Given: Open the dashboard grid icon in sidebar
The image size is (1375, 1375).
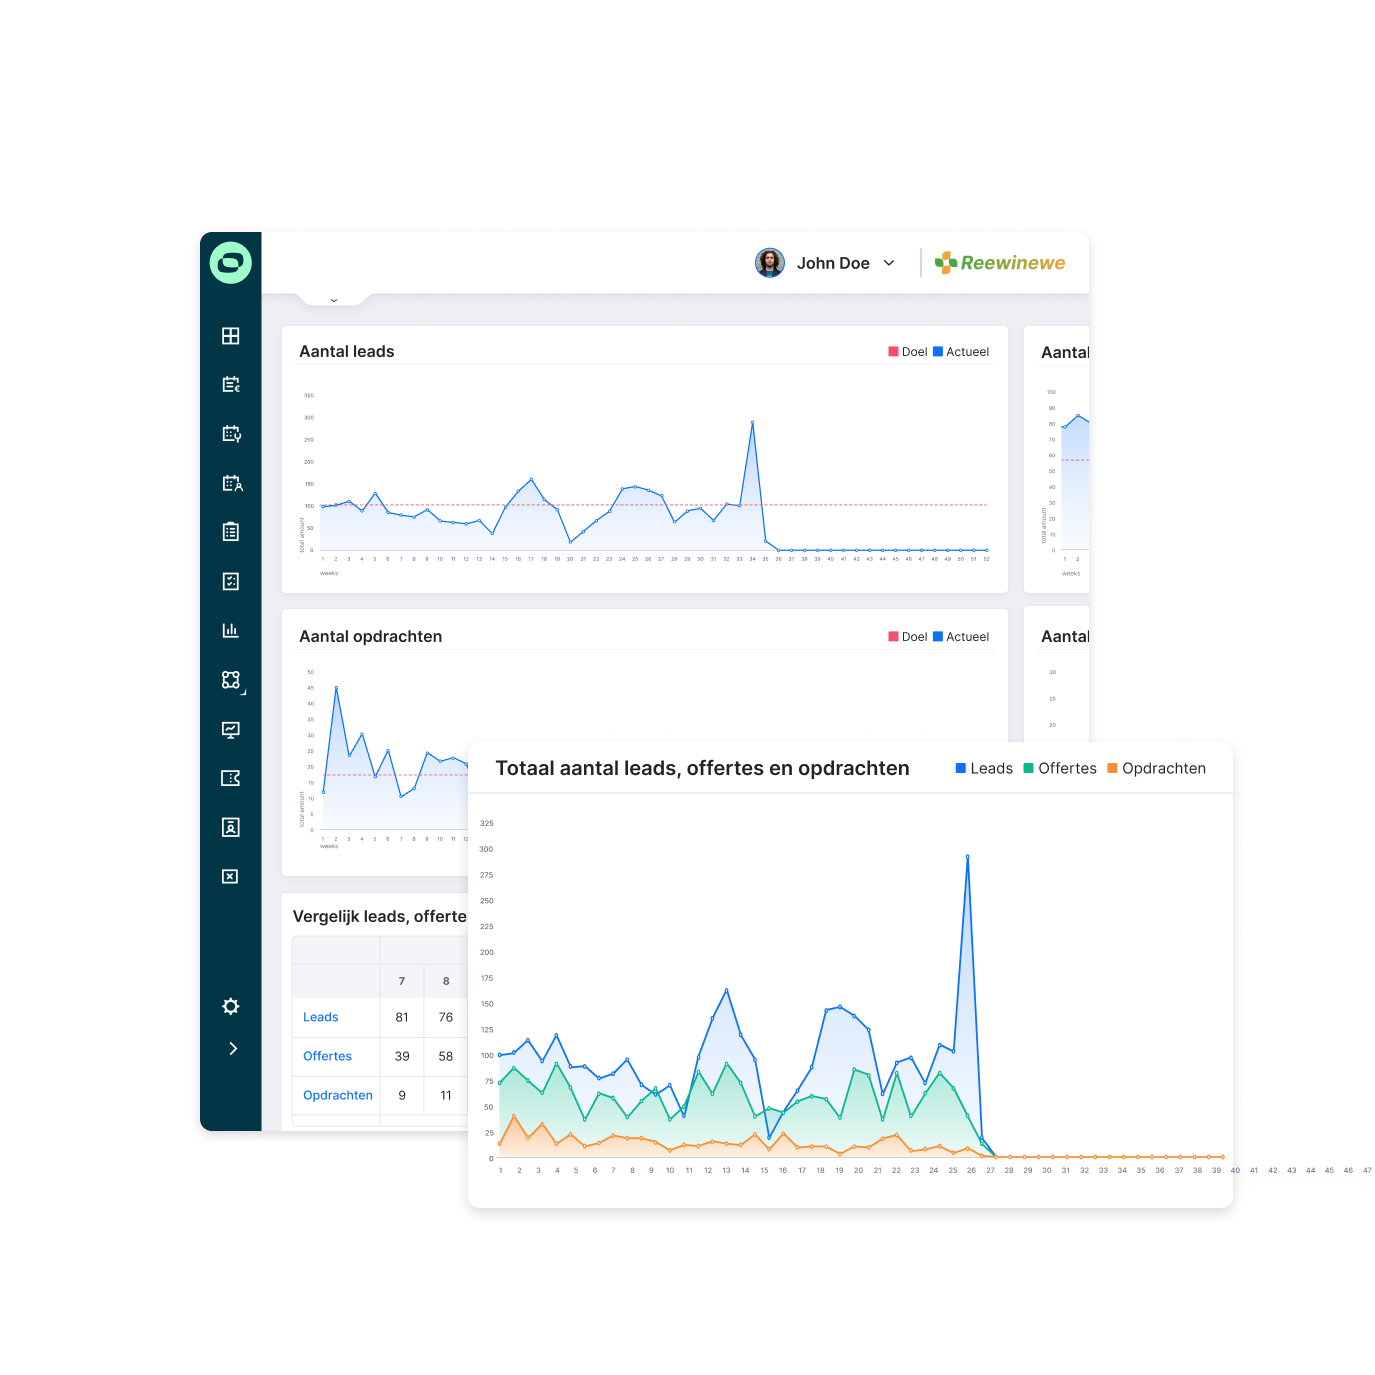Looking at the screenshot, I should coord(230,336).
